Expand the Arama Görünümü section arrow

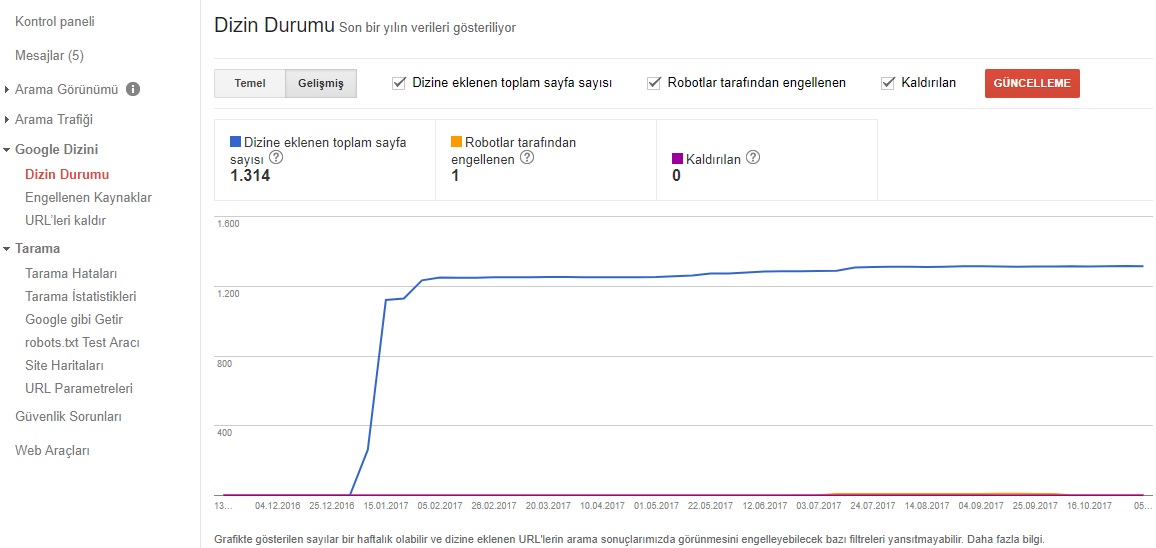click(7, 90)
